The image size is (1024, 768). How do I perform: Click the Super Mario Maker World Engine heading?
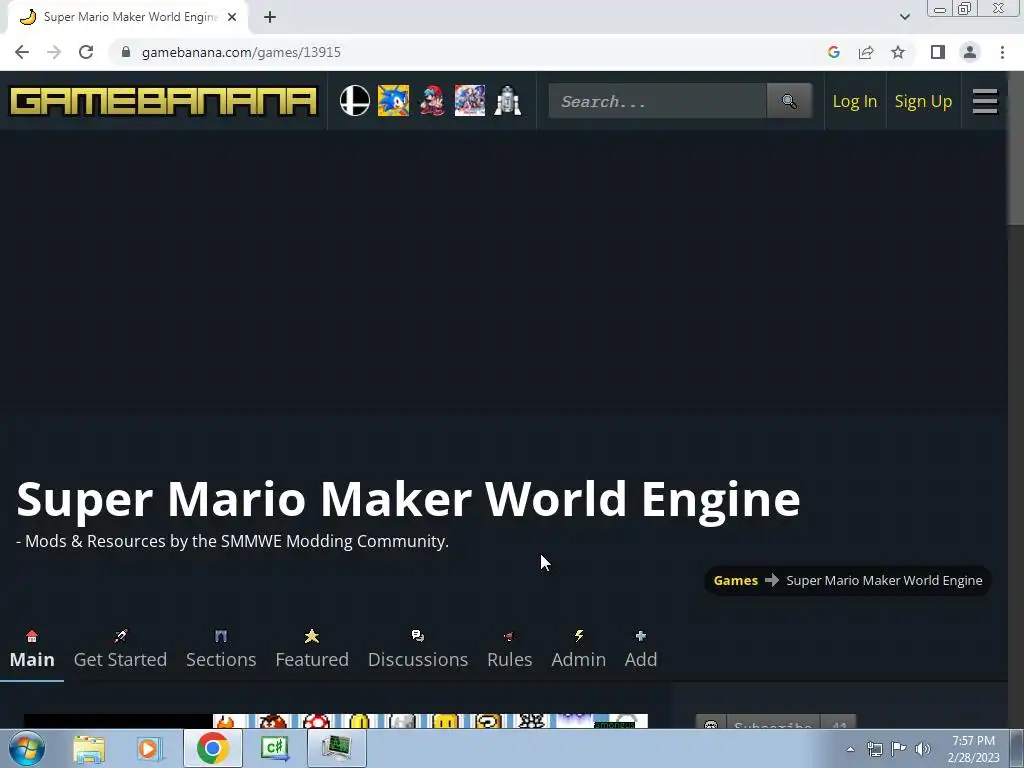(x=408, y=499)
